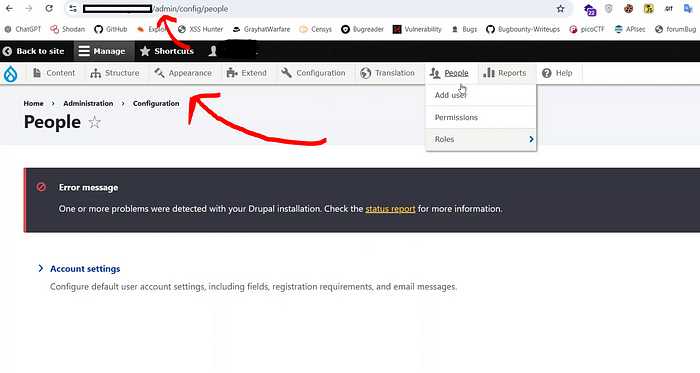Viewport: 700px width, 373px height.
Task: Click the cookie extension icon
Action: (x=629, y=8)
